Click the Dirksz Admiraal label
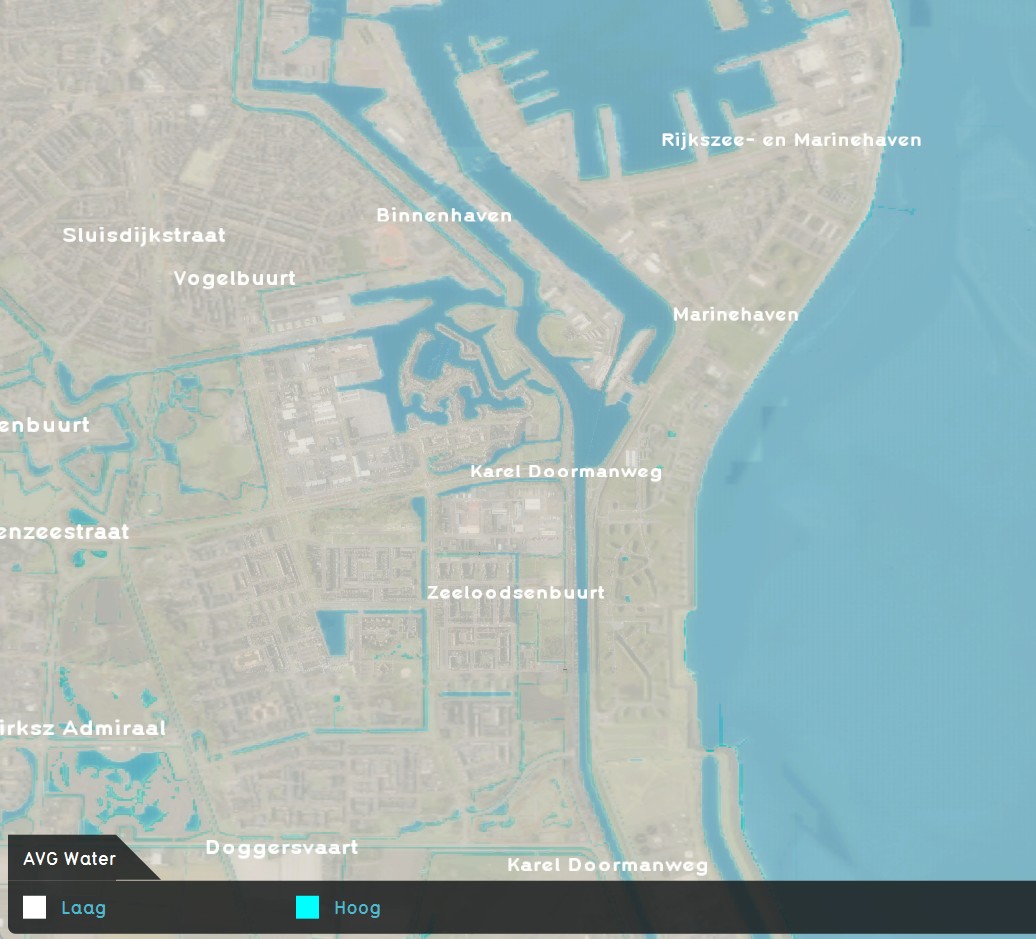This screenshot has width=1036, height=939. point(82,728)
